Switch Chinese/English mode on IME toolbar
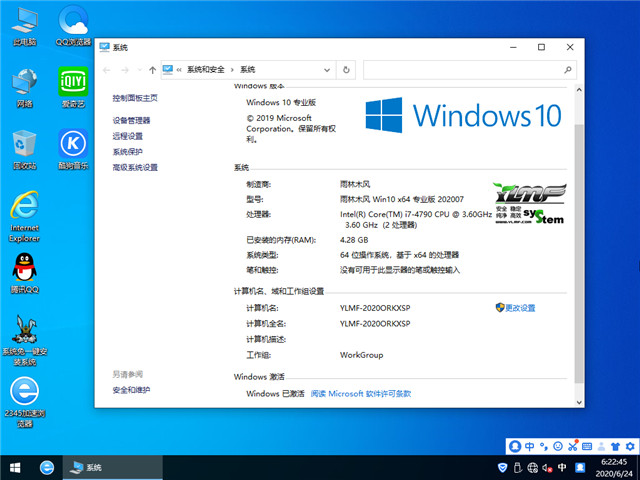Screen dimensions: 640x480 coord(529,446)
